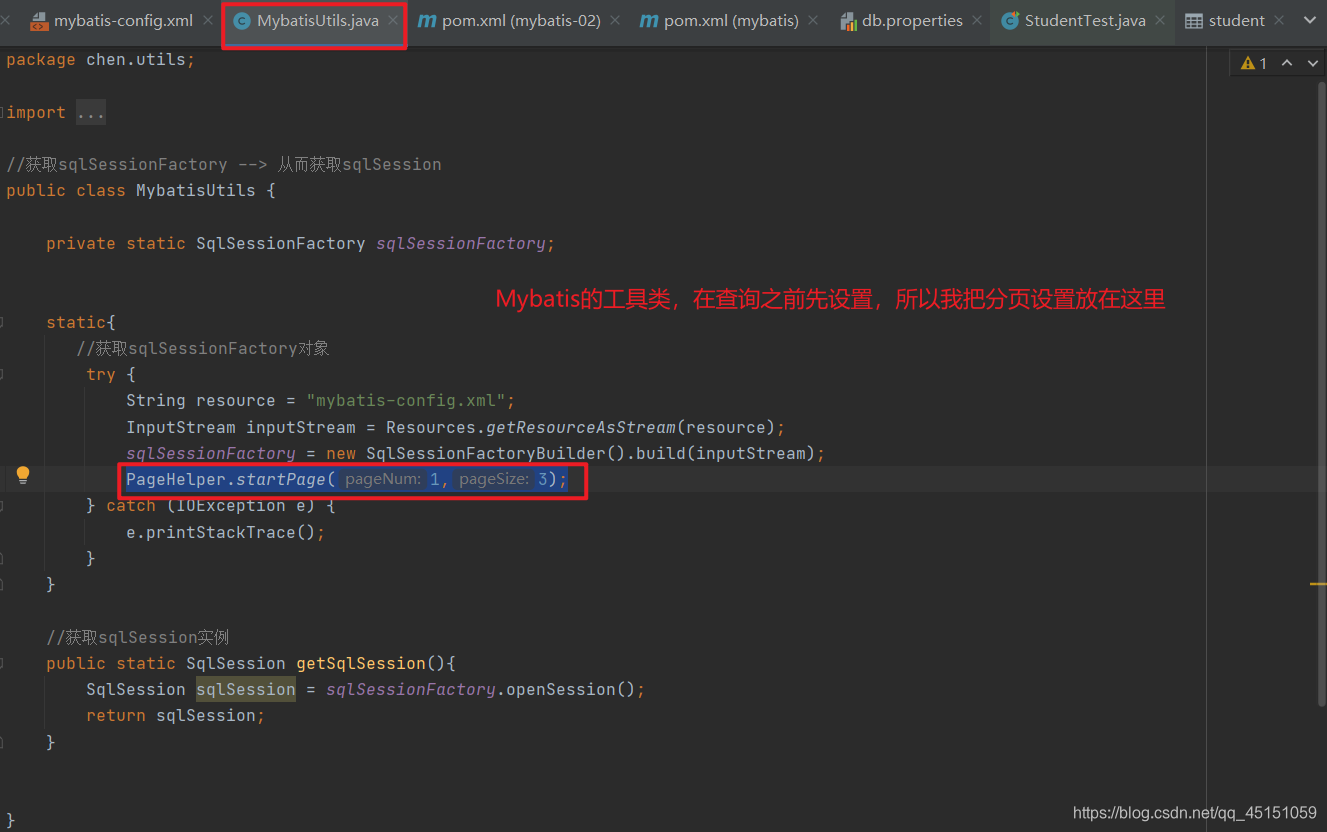Click the getResourceAsStream method call

[581, 427]
